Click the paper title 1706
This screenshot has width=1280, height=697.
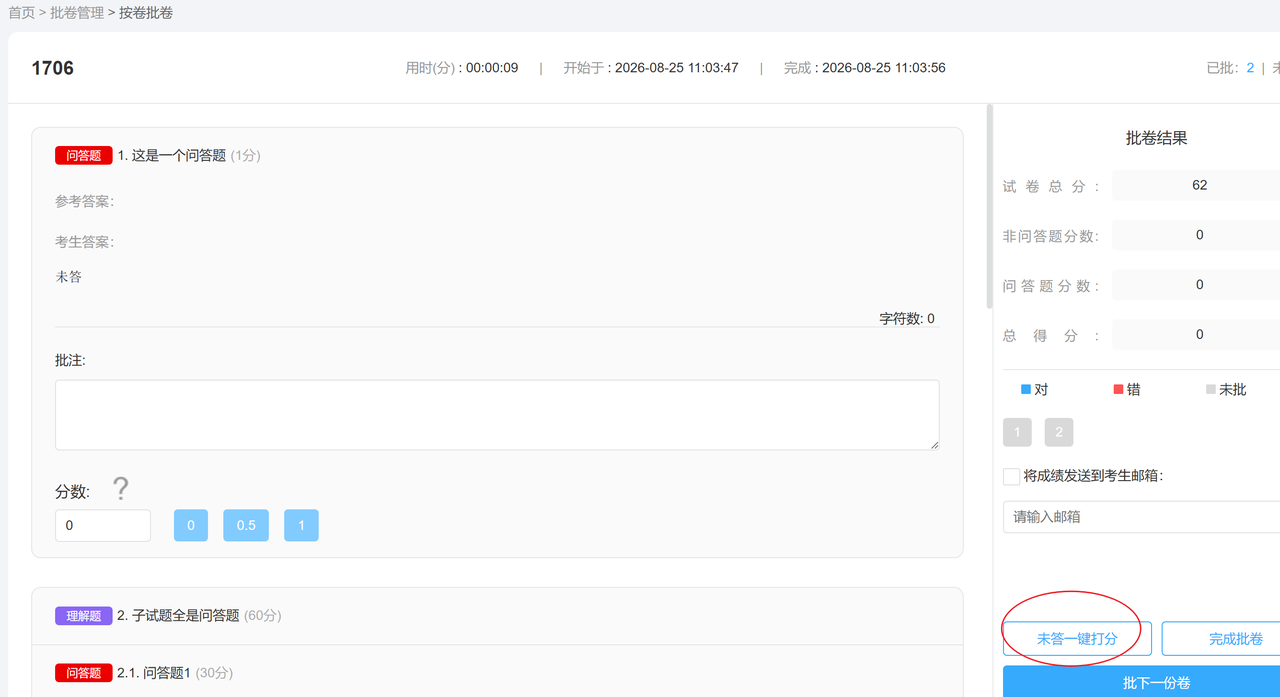(x=53, y=68)
